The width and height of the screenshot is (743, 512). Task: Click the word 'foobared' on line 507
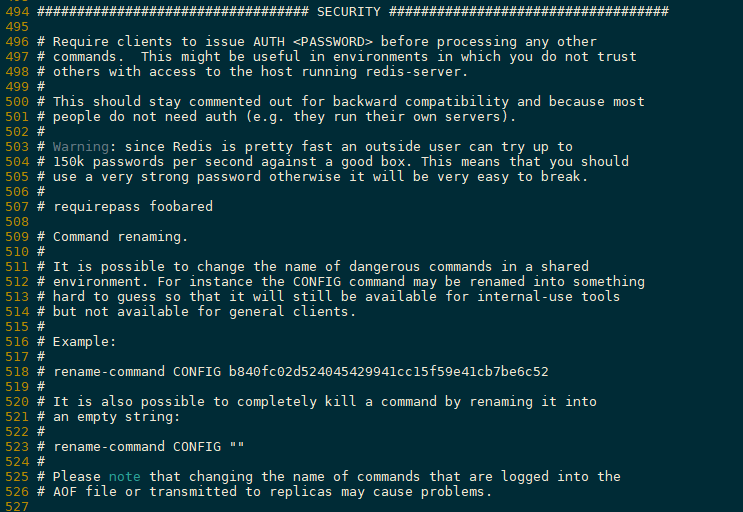(181, 207)
